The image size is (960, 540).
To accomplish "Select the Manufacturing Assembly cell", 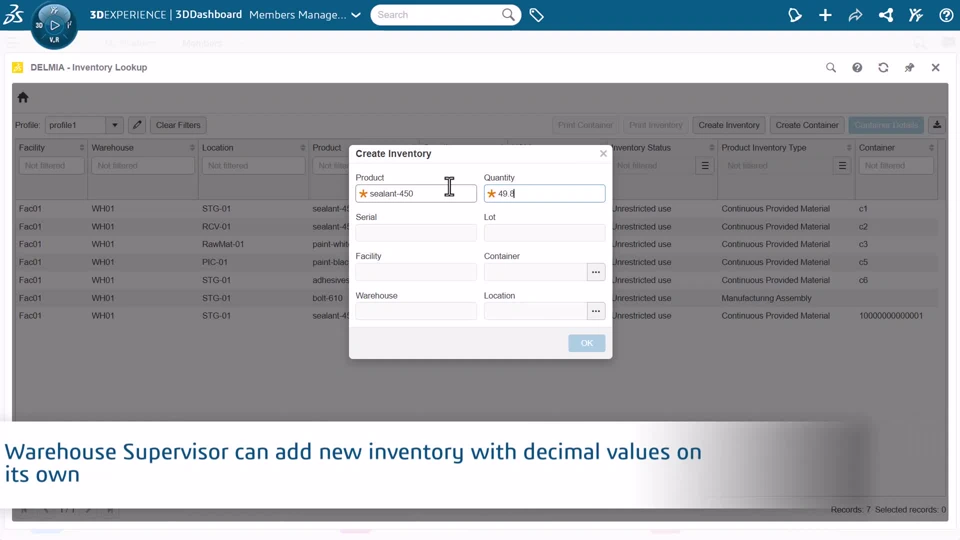I will coord(766,298).
